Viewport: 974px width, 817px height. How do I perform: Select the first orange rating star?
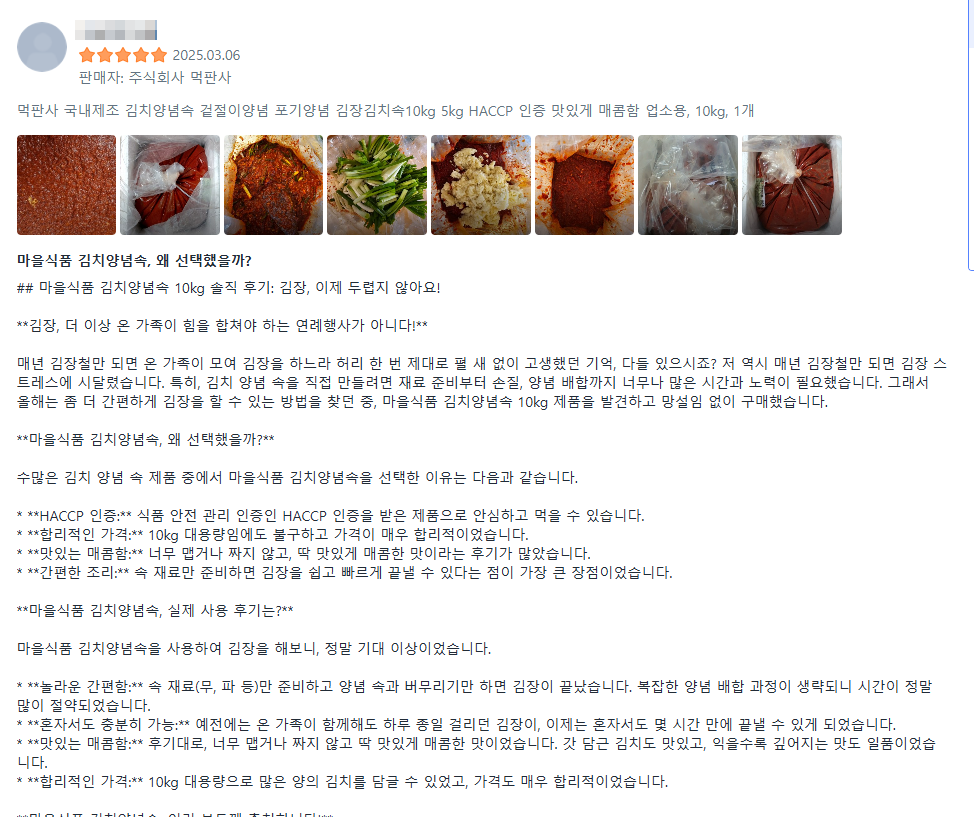pyautogui.click(x=87, y=55)
